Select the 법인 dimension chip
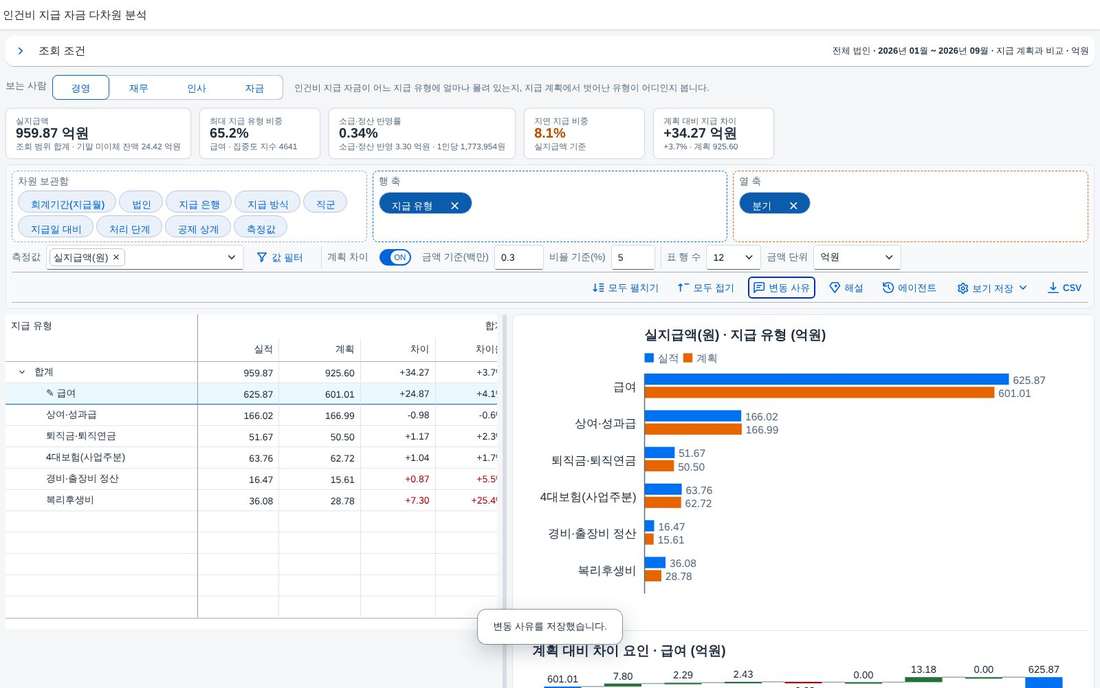Viewport: 1100px width, 688px height. 141,204
